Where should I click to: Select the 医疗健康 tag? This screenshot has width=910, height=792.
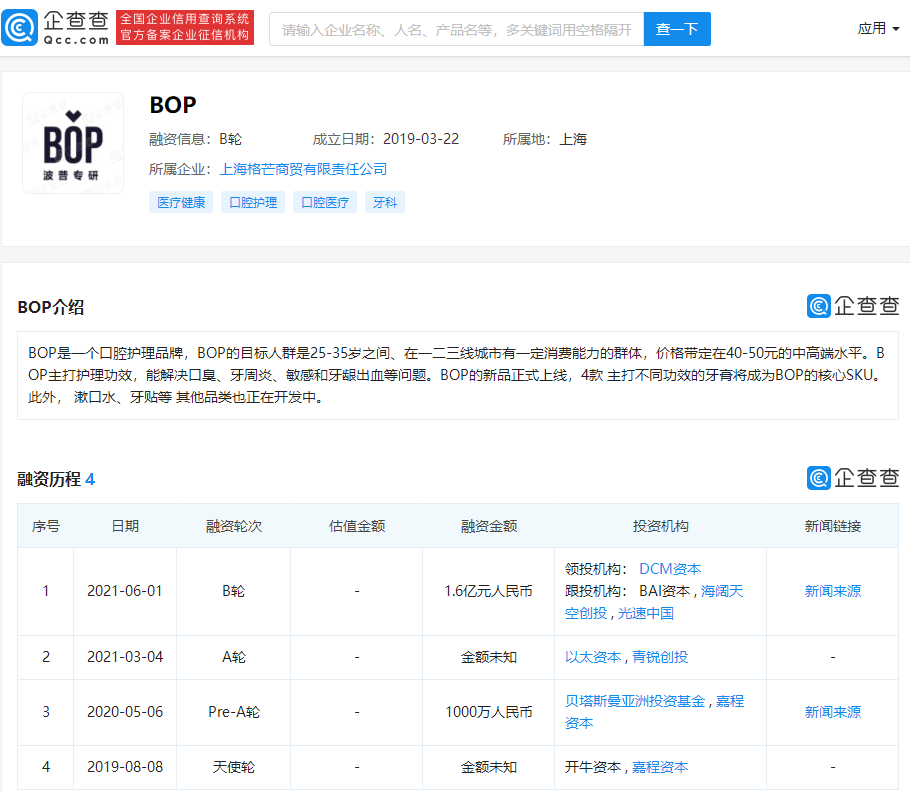tap(181, 202)
